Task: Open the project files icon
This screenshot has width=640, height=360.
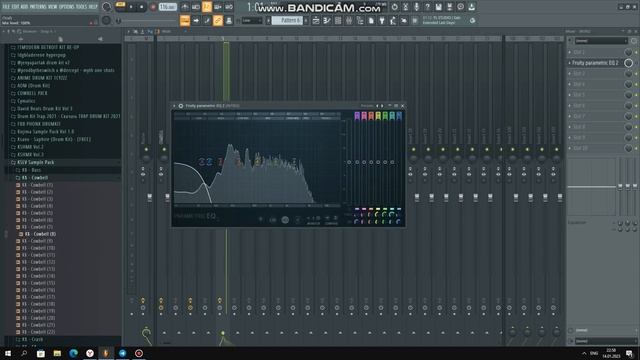Action: click(x=371, y=20)
